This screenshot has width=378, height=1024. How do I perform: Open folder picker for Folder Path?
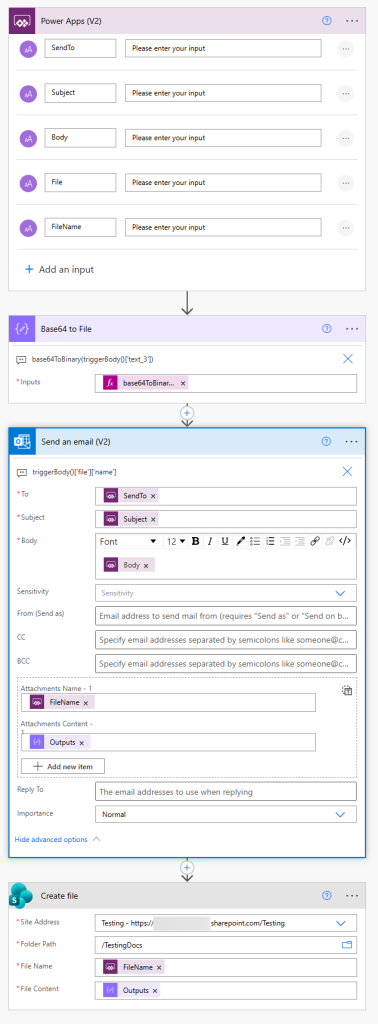tap(347, 944)
